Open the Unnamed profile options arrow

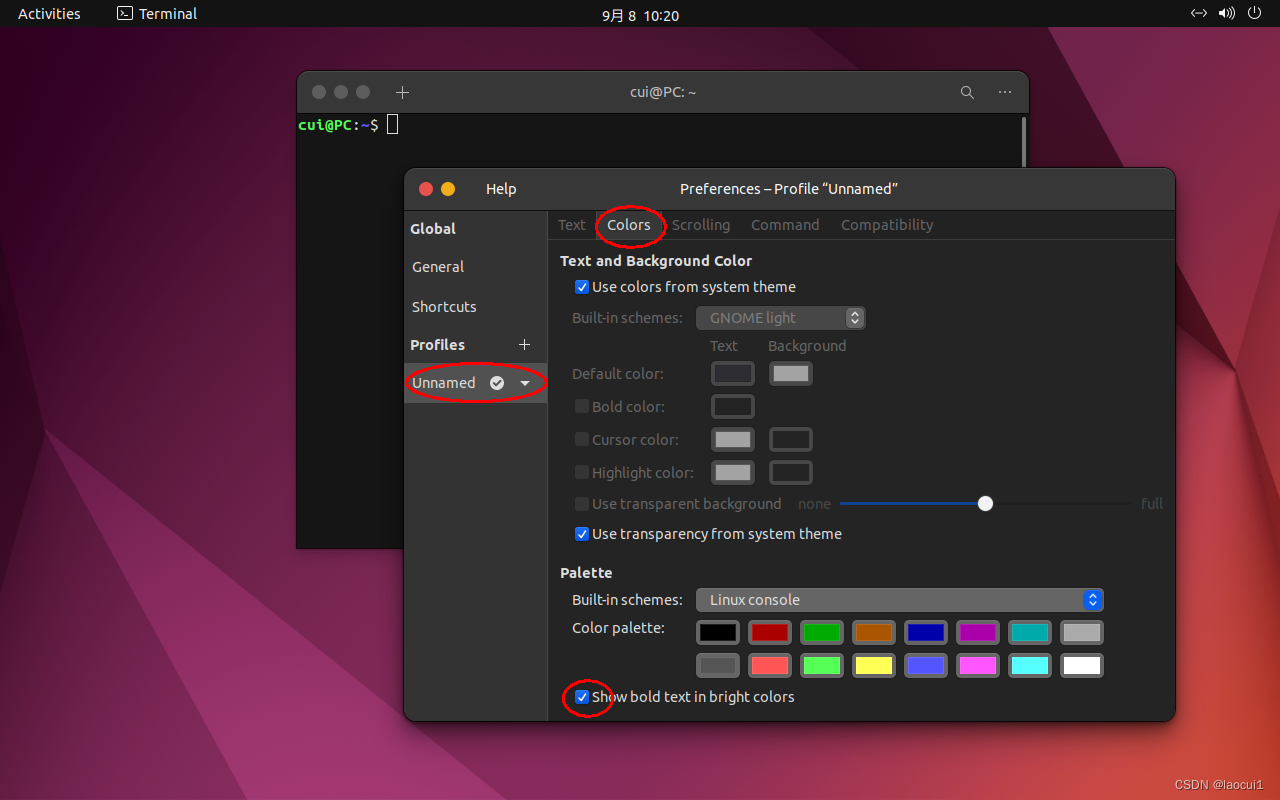(525, 382)
